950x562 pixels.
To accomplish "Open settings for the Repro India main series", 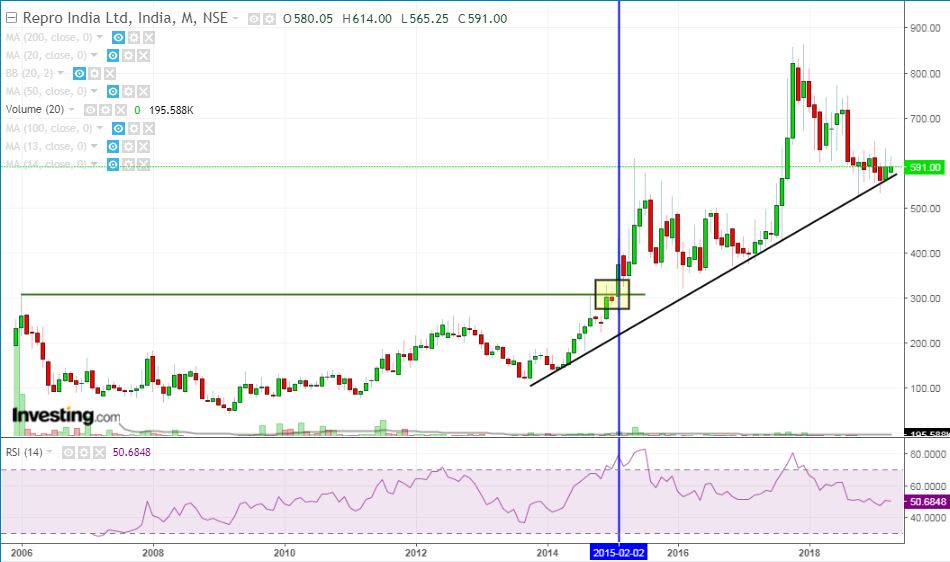I will click(269, 19).
